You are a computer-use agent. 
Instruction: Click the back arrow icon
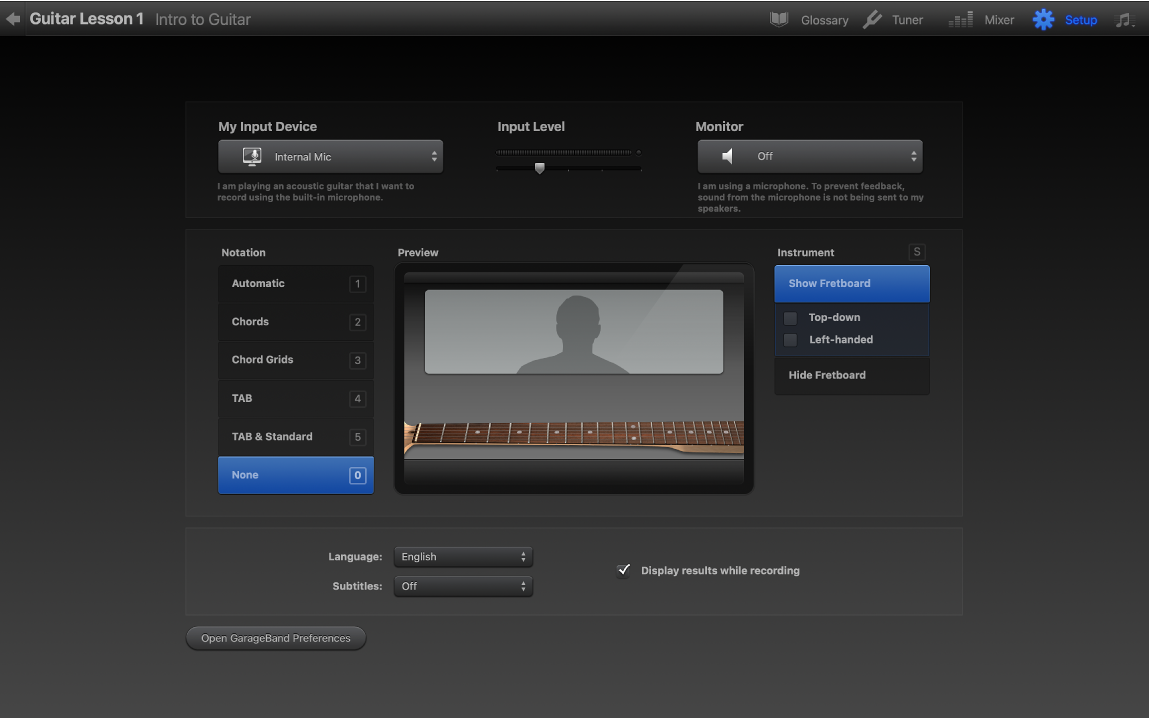click(13, 19)
